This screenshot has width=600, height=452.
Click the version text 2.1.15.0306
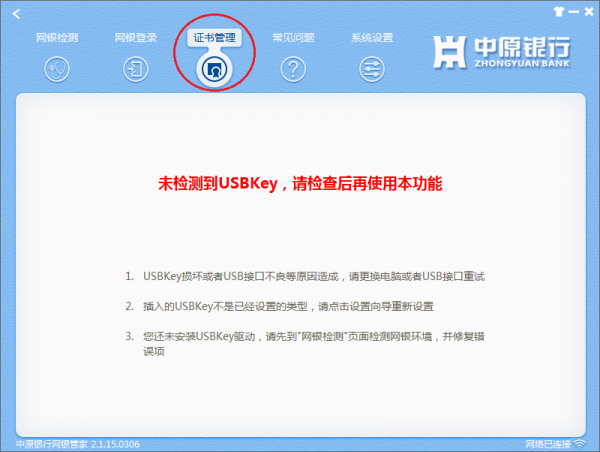[x=115, y=444]
